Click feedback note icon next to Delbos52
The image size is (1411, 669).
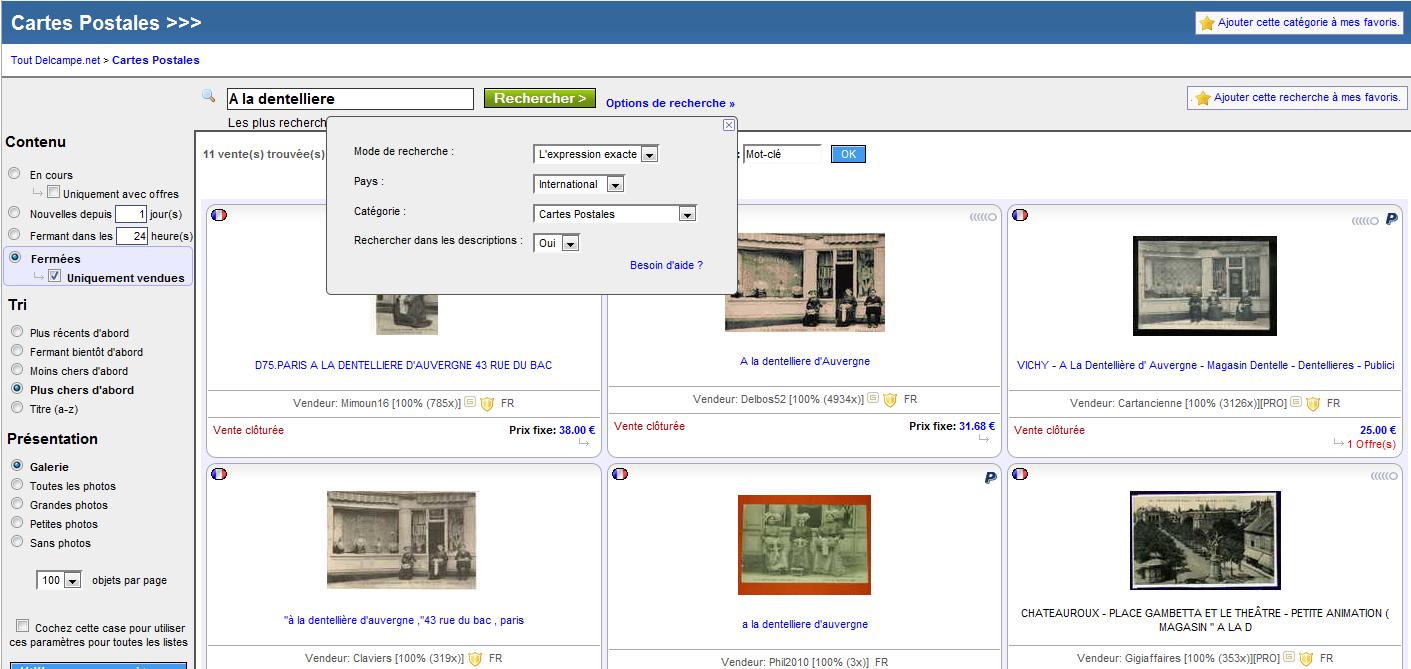[873, 399]
